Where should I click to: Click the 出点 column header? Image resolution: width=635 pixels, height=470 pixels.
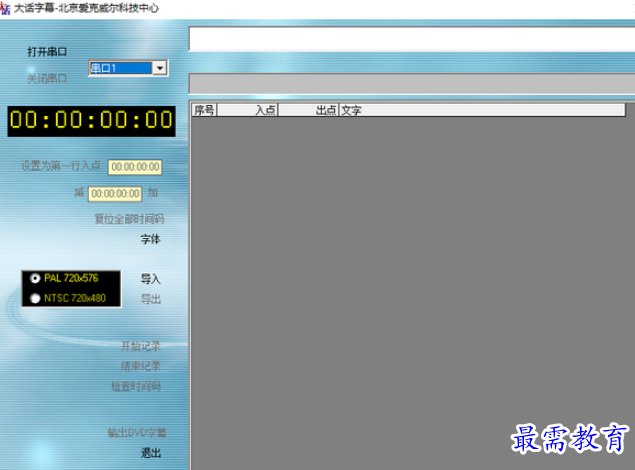click(308, 110)
